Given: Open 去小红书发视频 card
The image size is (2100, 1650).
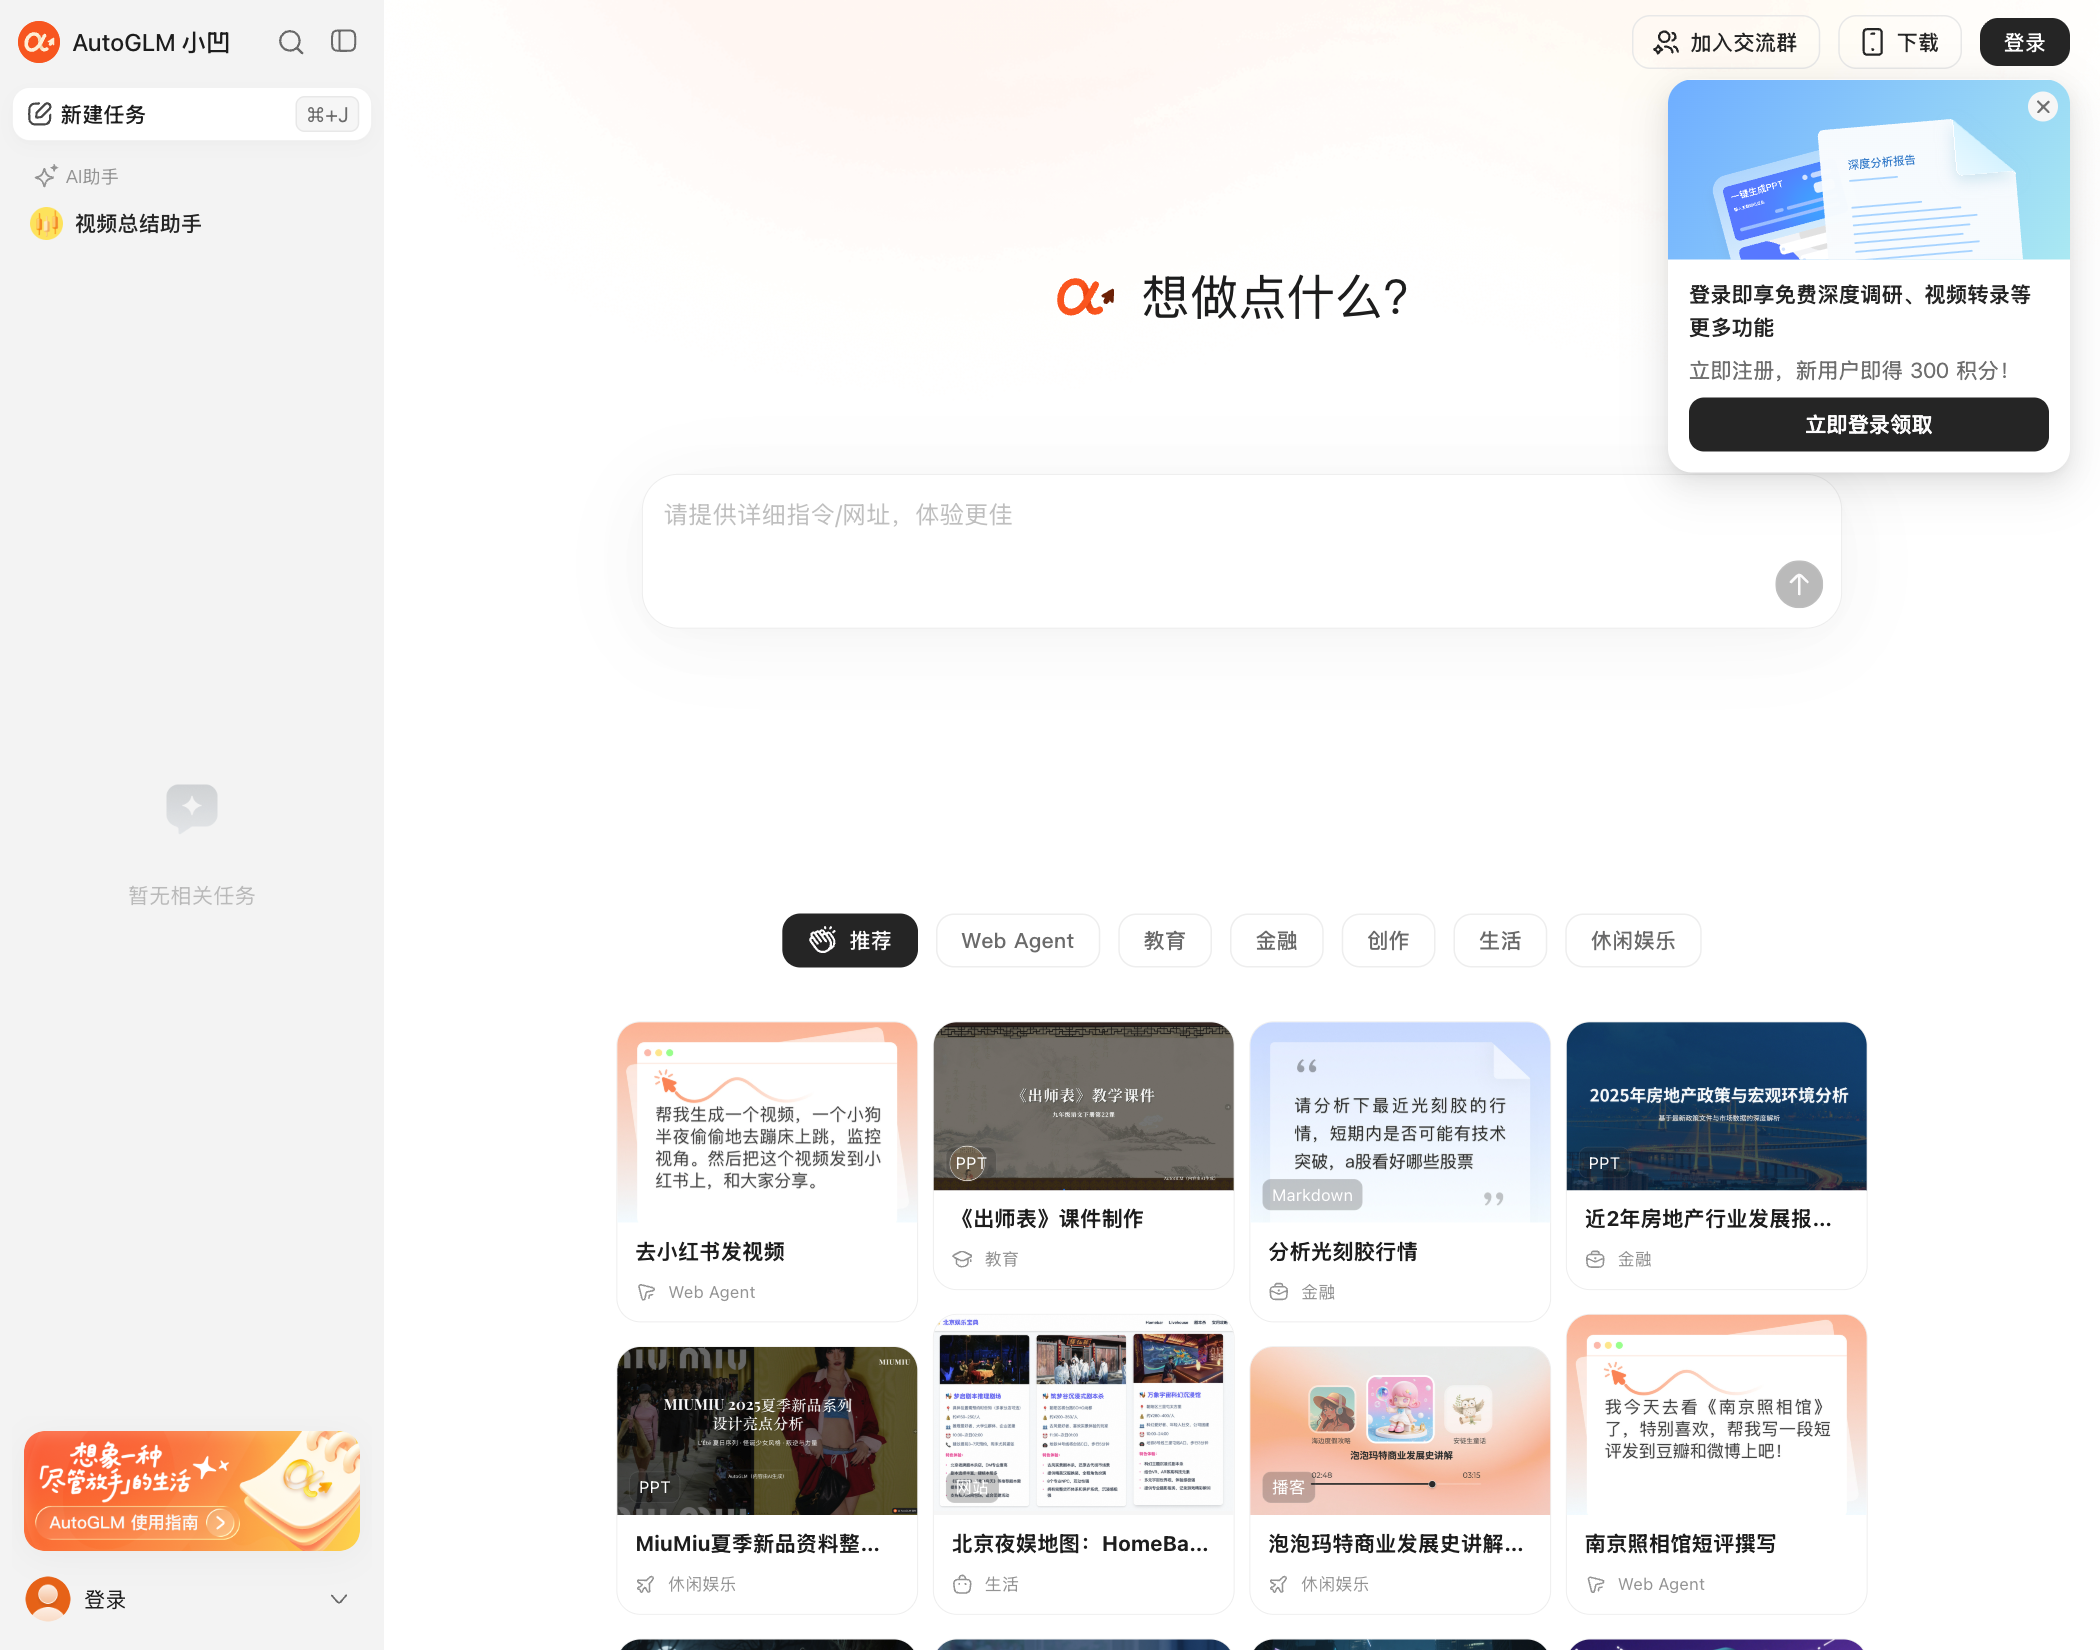Looking at the screenshot, I should tap(767, 1171).
